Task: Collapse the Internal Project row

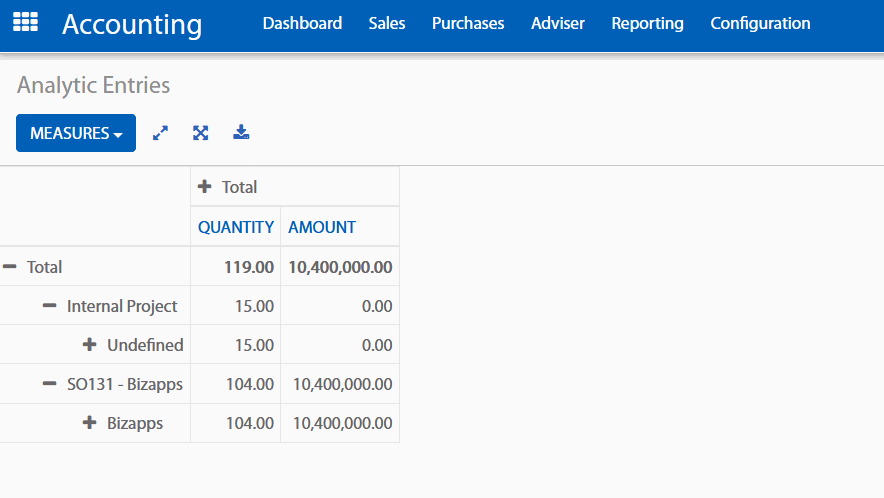Action: coord(50,306)
